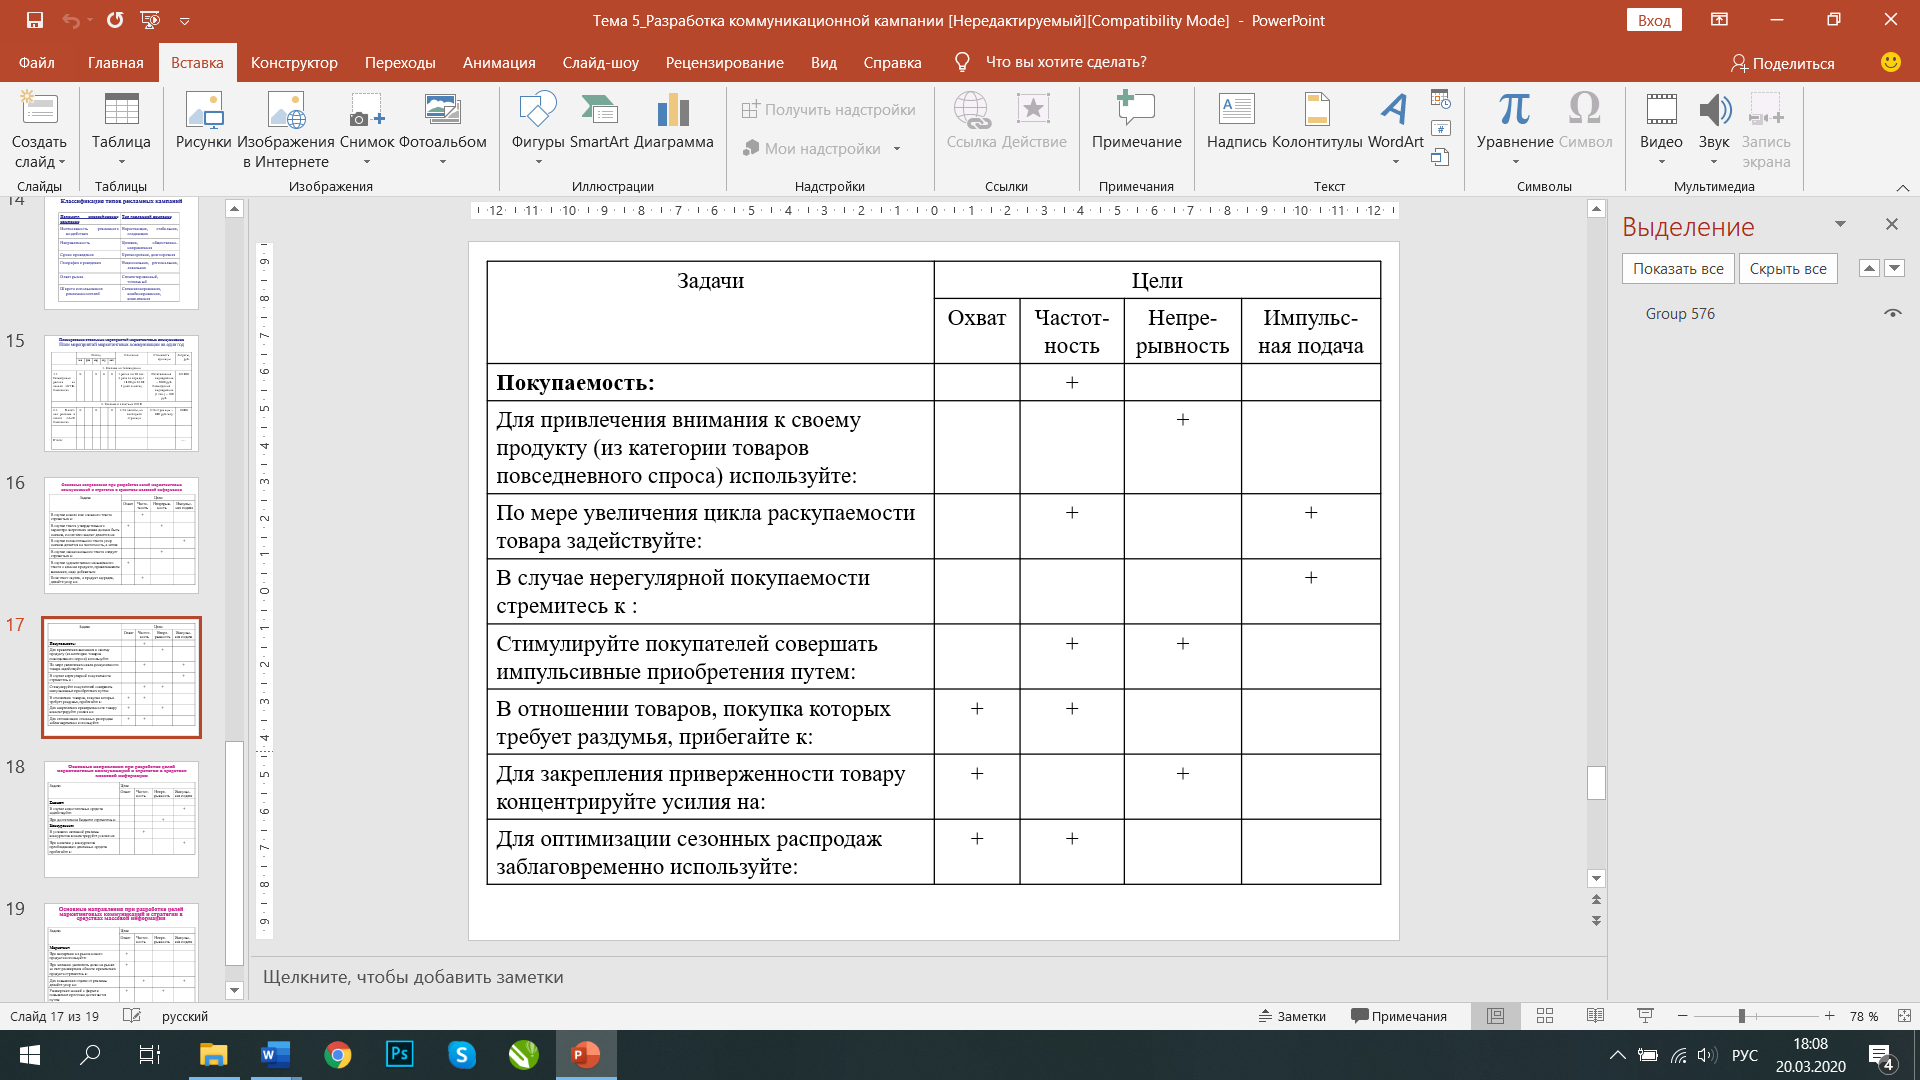The width and height of the screenshot is (1920, 1080).
Task: Click the zoom slider handle
Action: (1742, 1016)
